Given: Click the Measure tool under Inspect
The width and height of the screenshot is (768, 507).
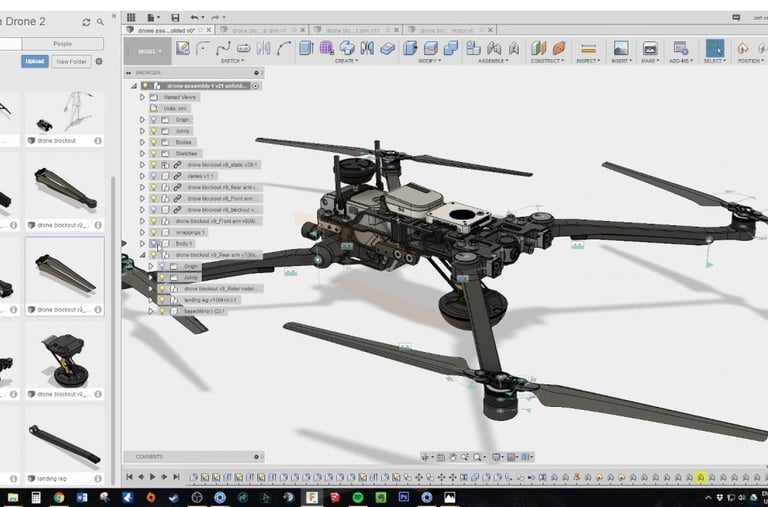Looking at the screenshot, I should coord(588,48).
